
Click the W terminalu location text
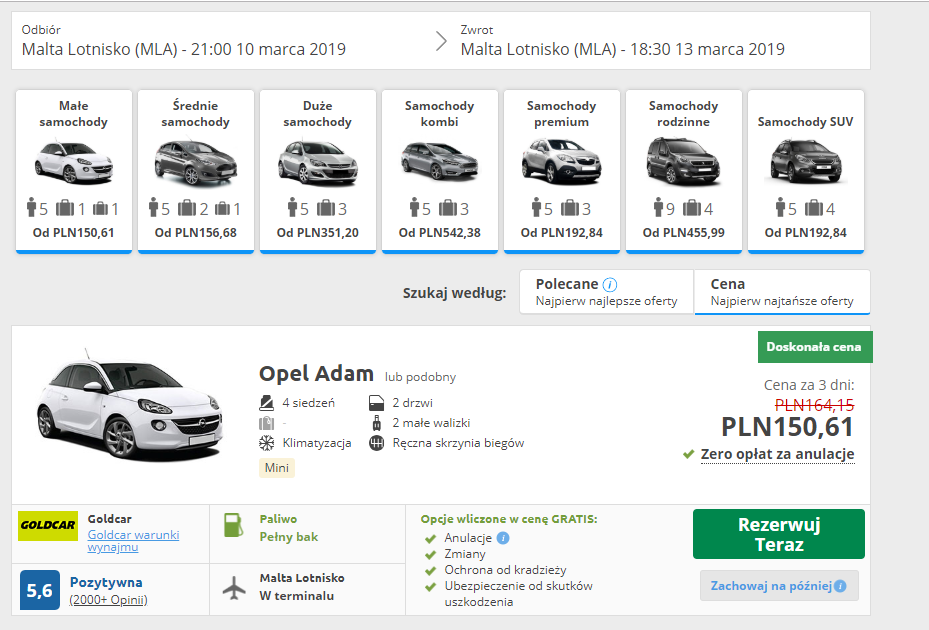[x=297, y=596]
